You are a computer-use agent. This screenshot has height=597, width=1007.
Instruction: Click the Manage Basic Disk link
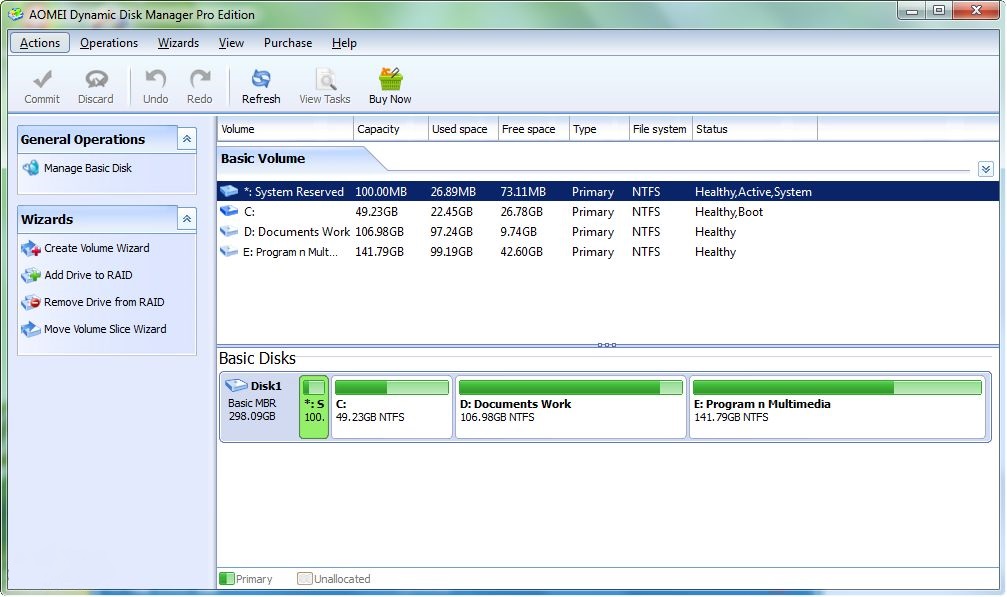tap(88, 168)
